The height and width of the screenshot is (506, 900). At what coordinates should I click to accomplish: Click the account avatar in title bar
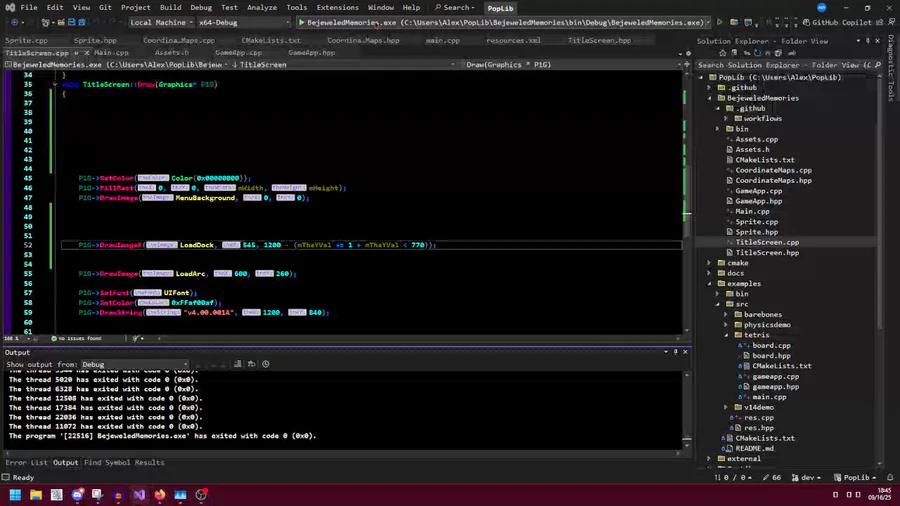click(x=821, y=7)
